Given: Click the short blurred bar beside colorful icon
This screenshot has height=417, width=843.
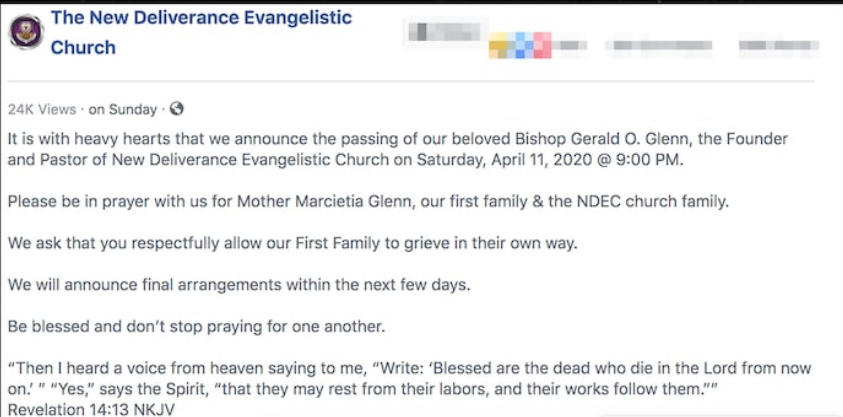Looking at the screenshot, I should coord(571,46).
